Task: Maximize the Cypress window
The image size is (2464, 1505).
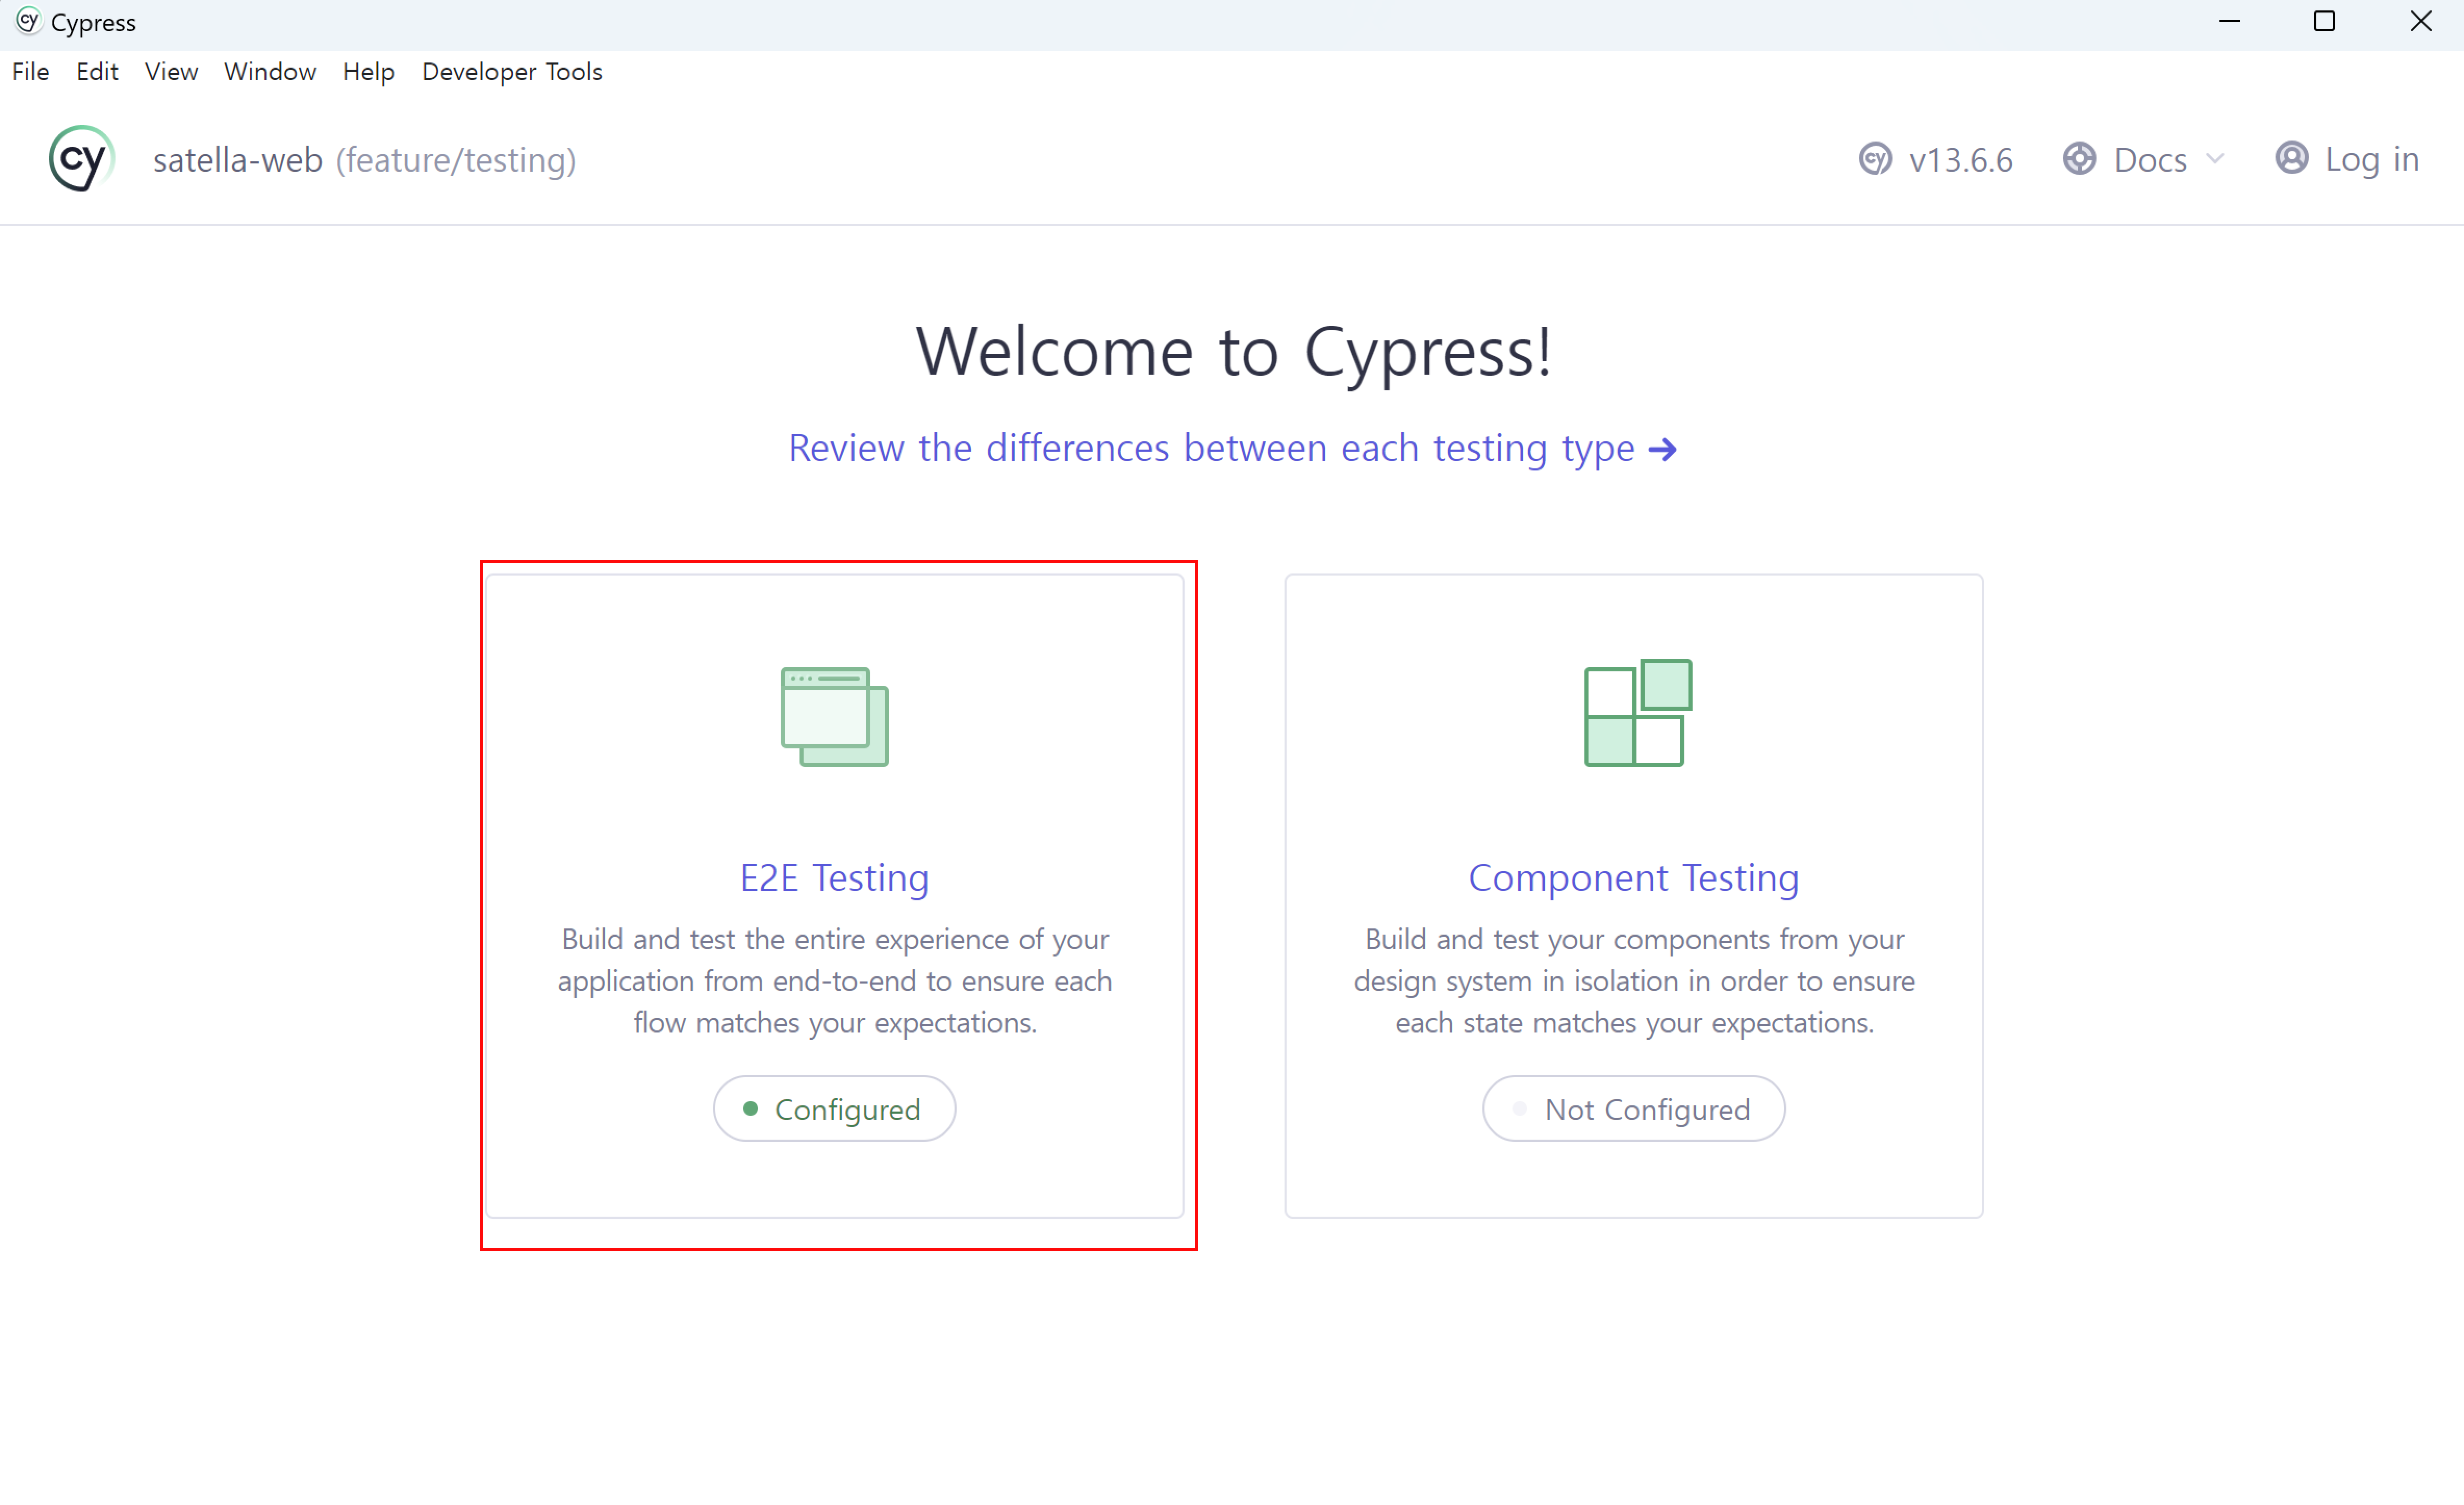Action: point(2324,22)
